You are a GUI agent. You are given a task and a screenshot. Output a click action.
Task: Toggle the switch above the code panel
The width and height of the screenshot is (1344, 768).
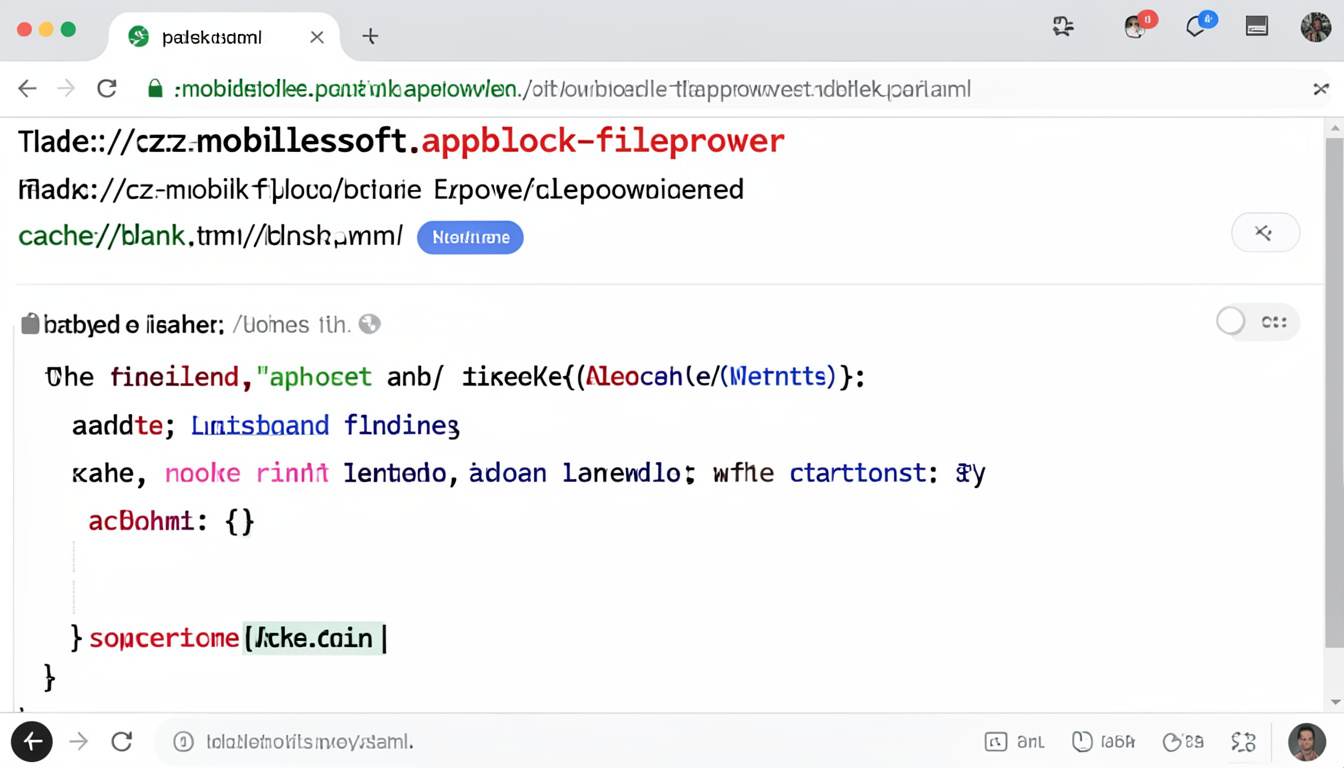point(1231,321)
